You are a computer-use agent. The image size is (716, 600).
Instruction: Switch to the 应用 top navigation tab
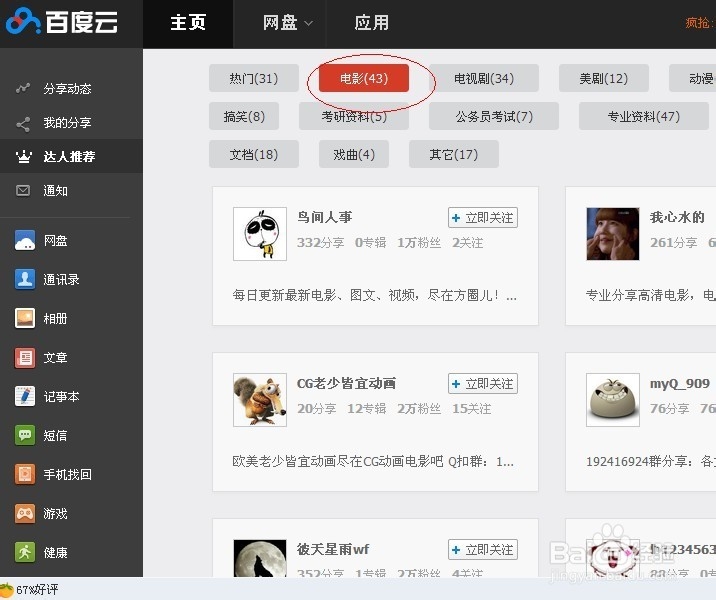(x=372, y=23)
